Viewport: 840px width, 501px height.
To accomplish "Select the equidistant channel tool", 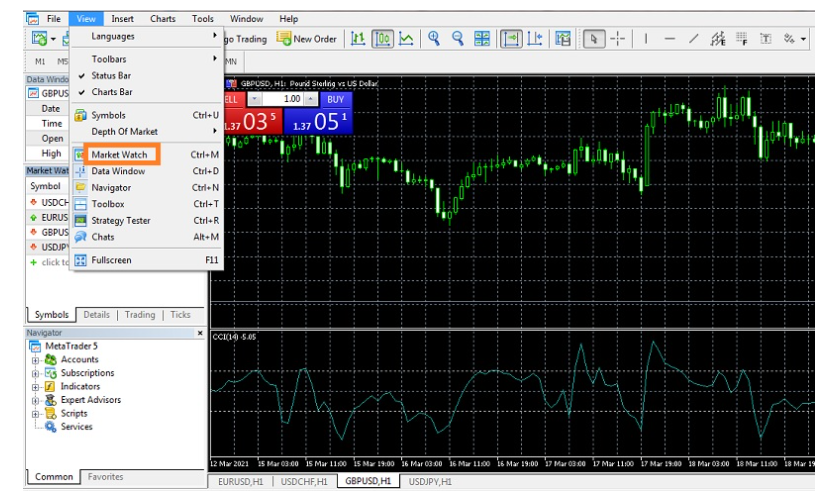I will coord(717,39).
